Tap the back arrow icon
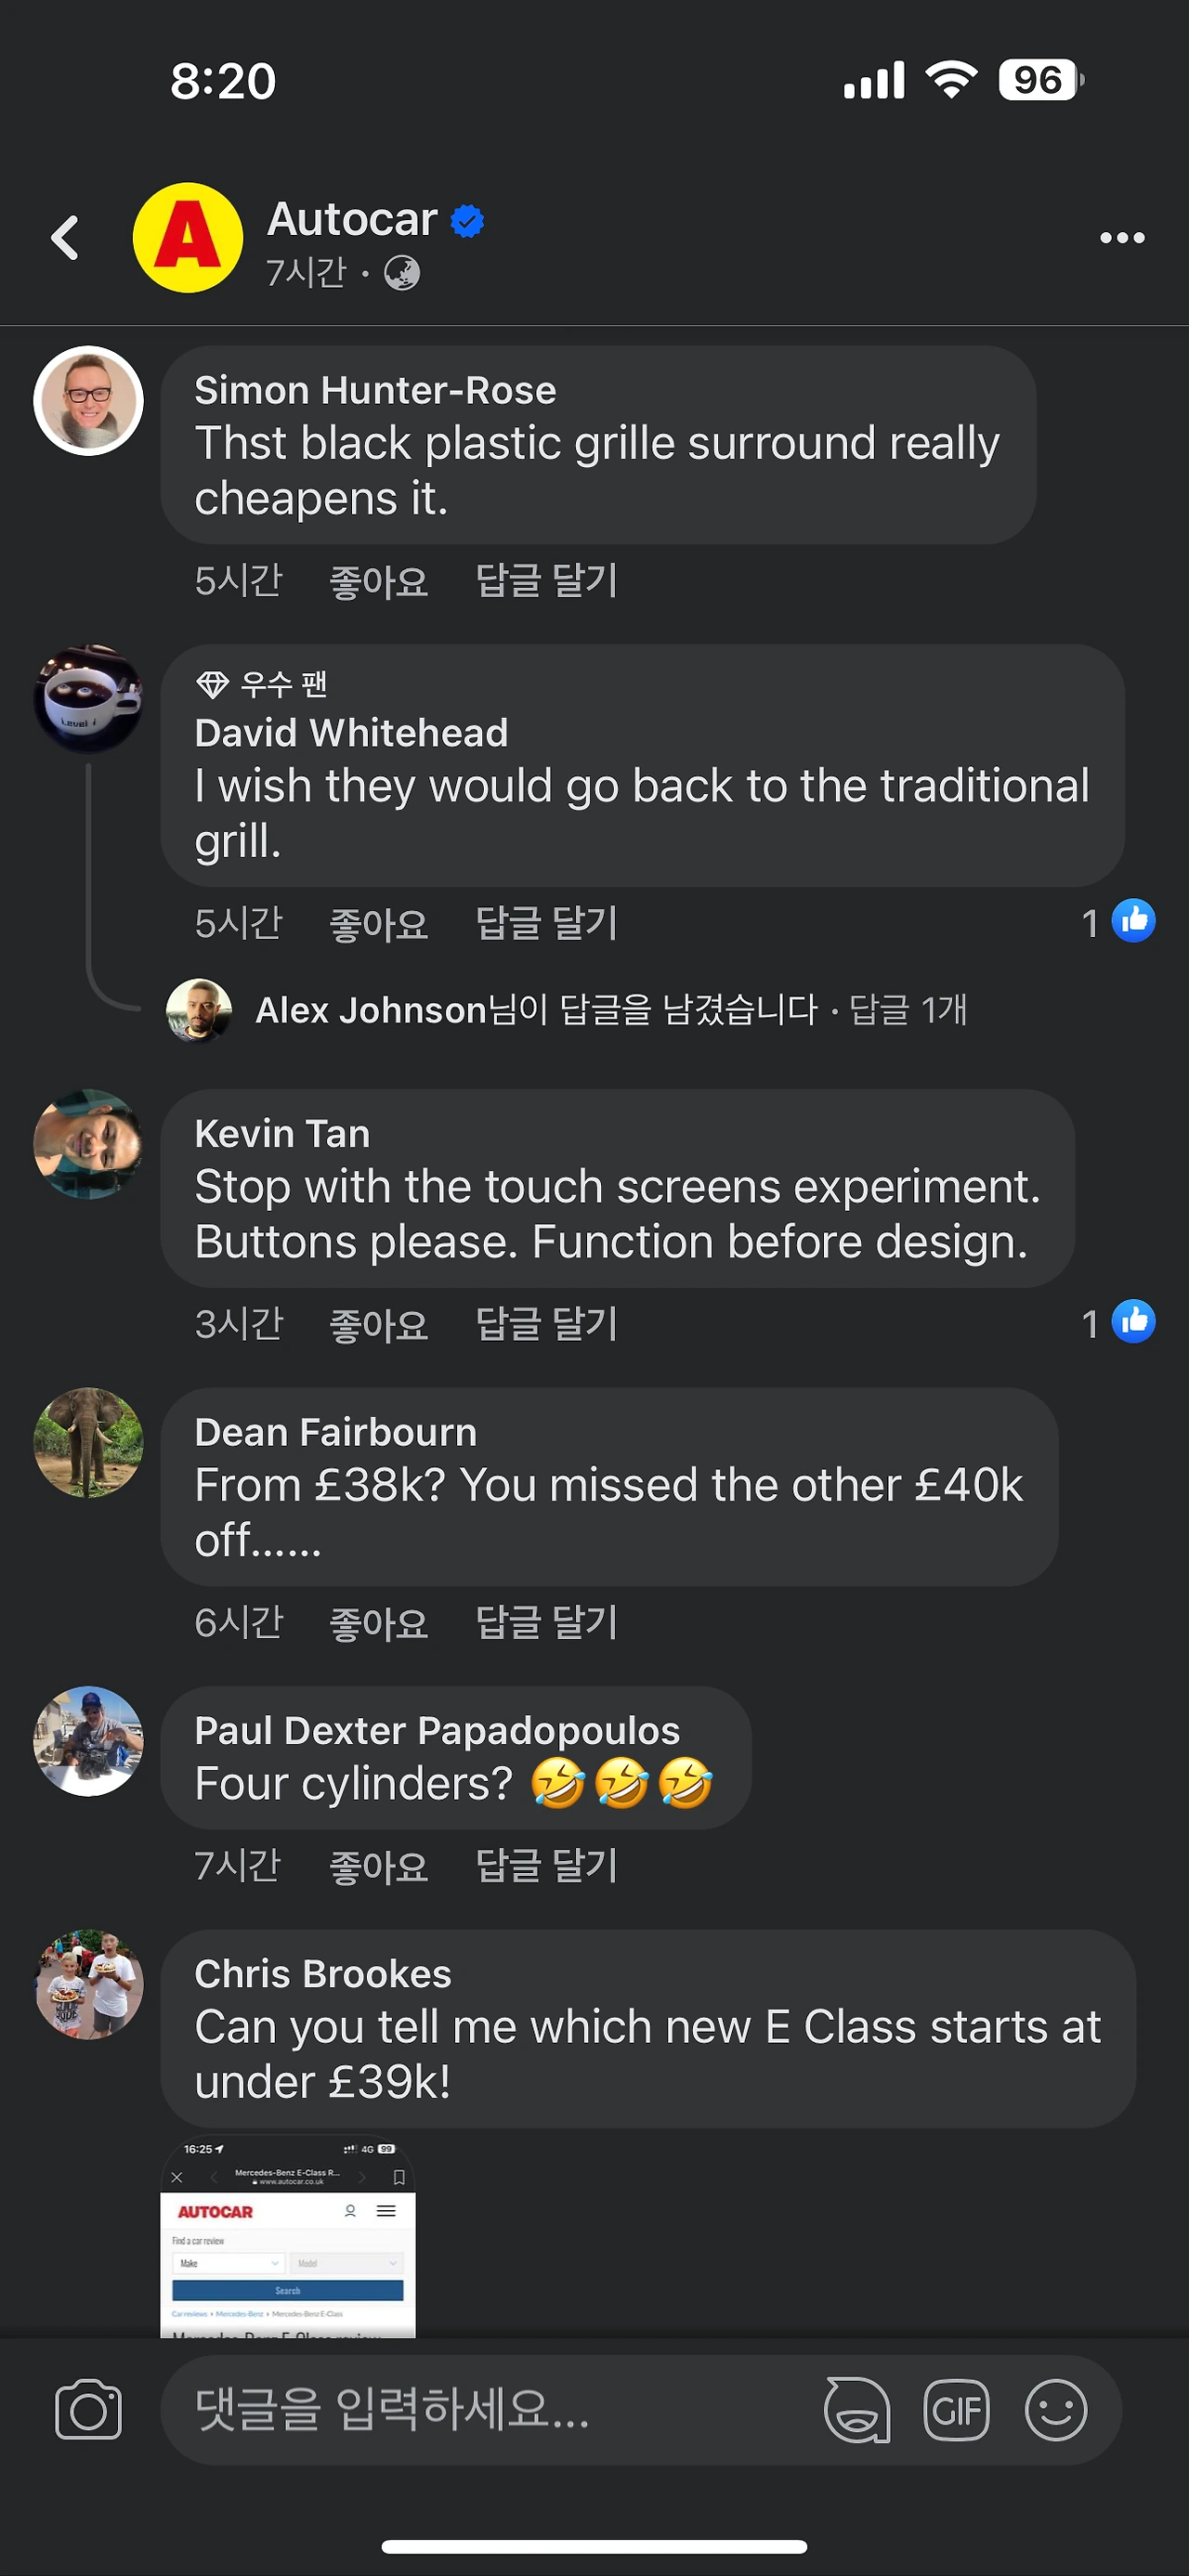 point(65,238)
